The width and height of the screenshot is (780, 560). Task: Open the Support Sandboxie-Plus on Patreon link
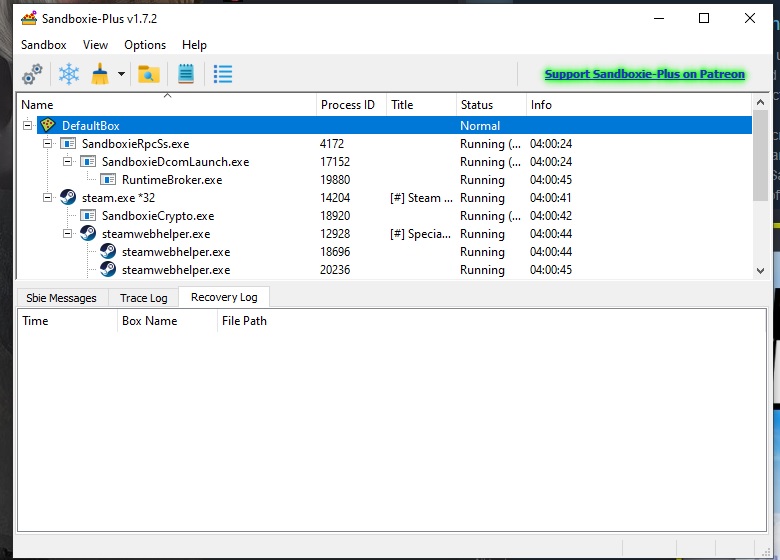coord(645,74)
